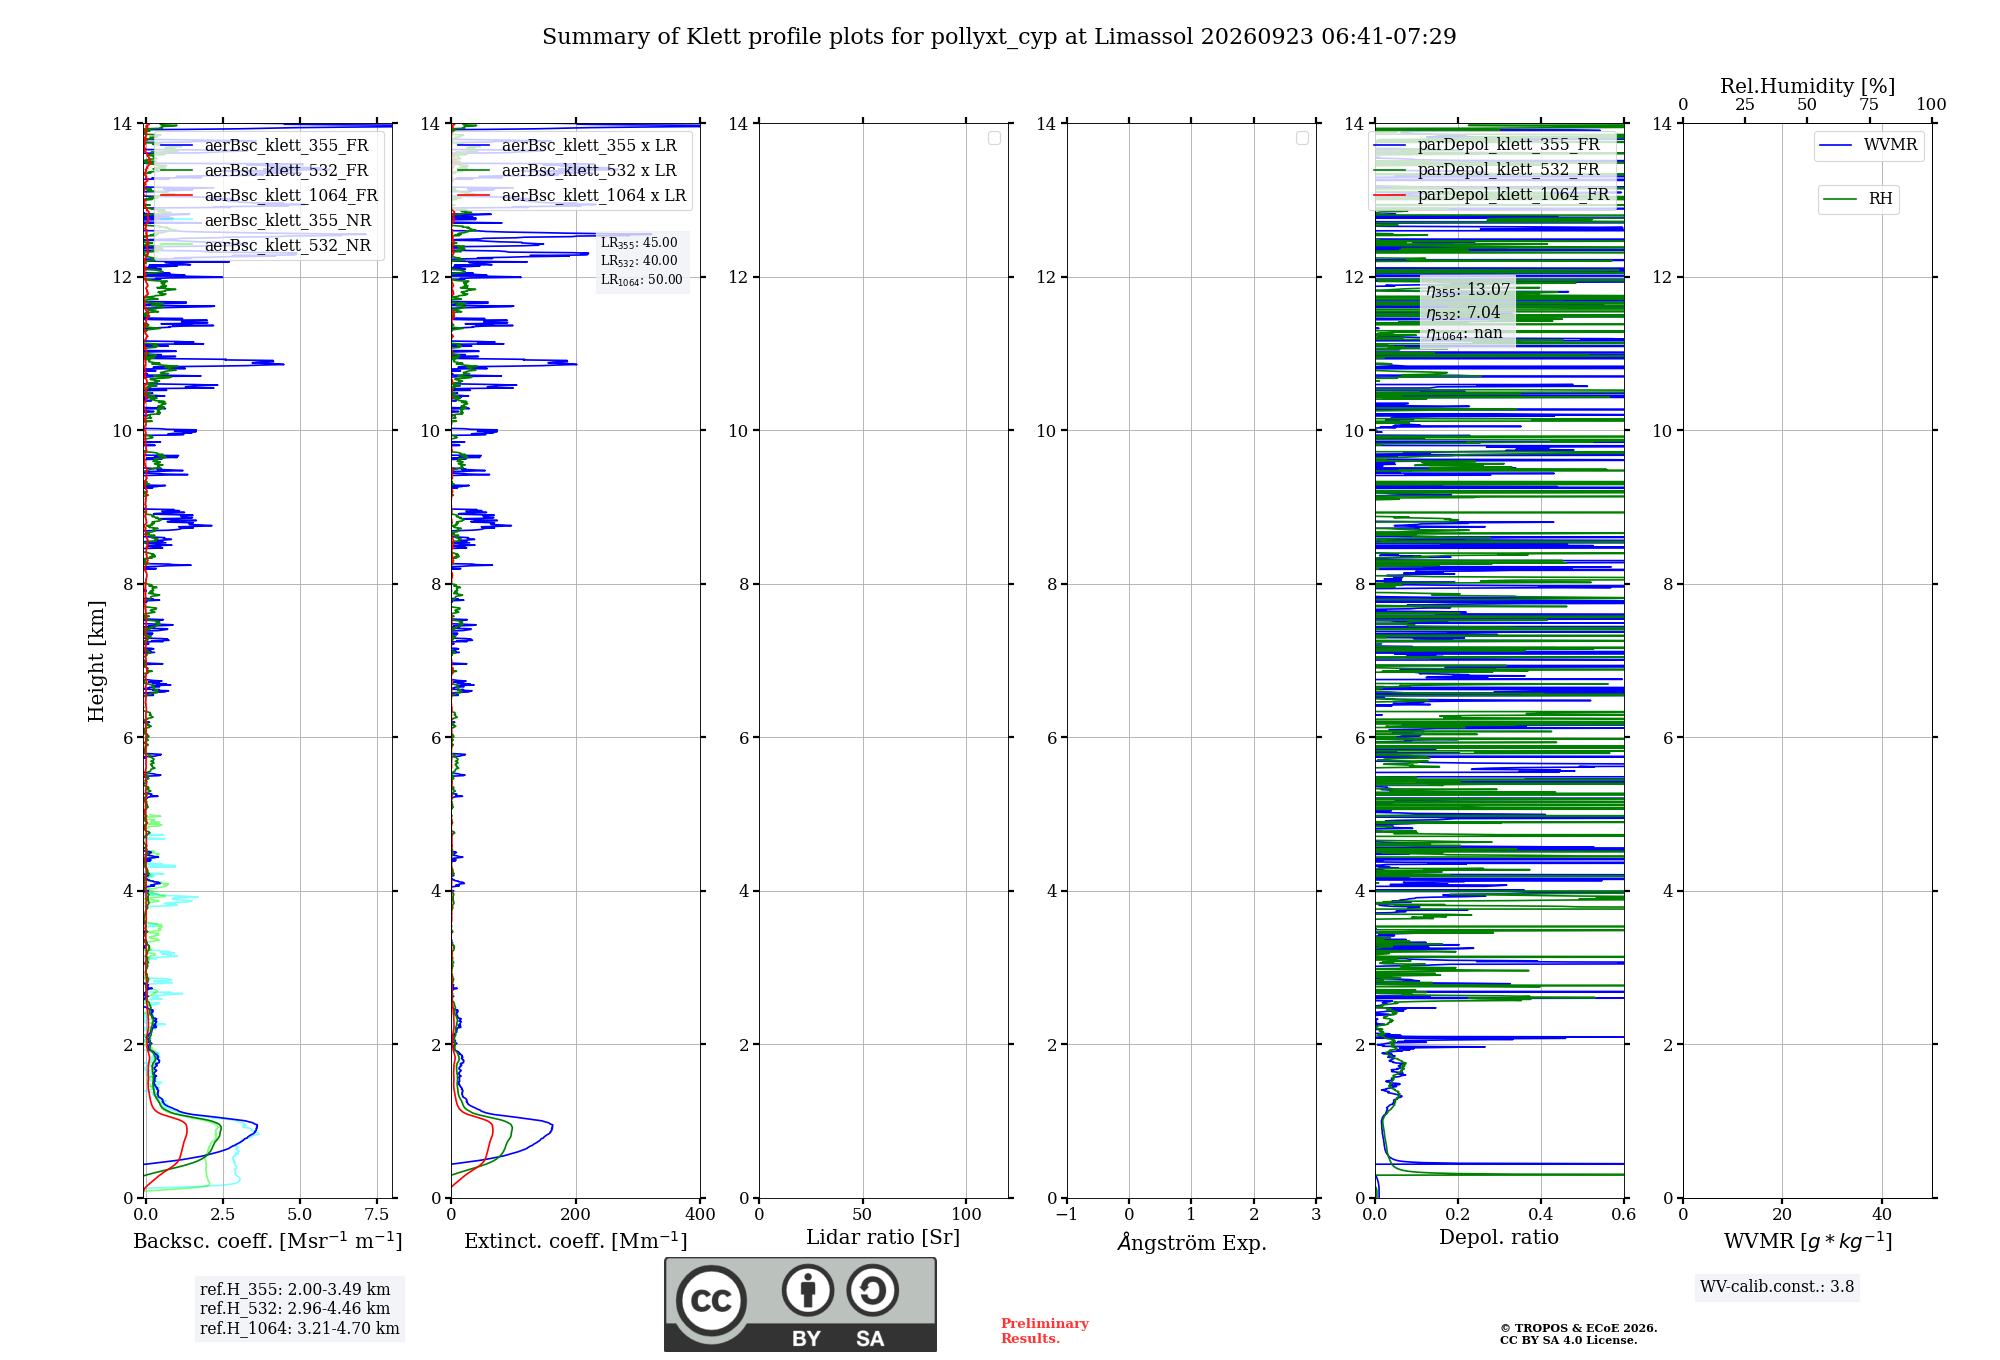Image resolution: width=2000 pixels, height=1360 pixels.
Task: Click the RH legend label
Action: [1858, 199]
